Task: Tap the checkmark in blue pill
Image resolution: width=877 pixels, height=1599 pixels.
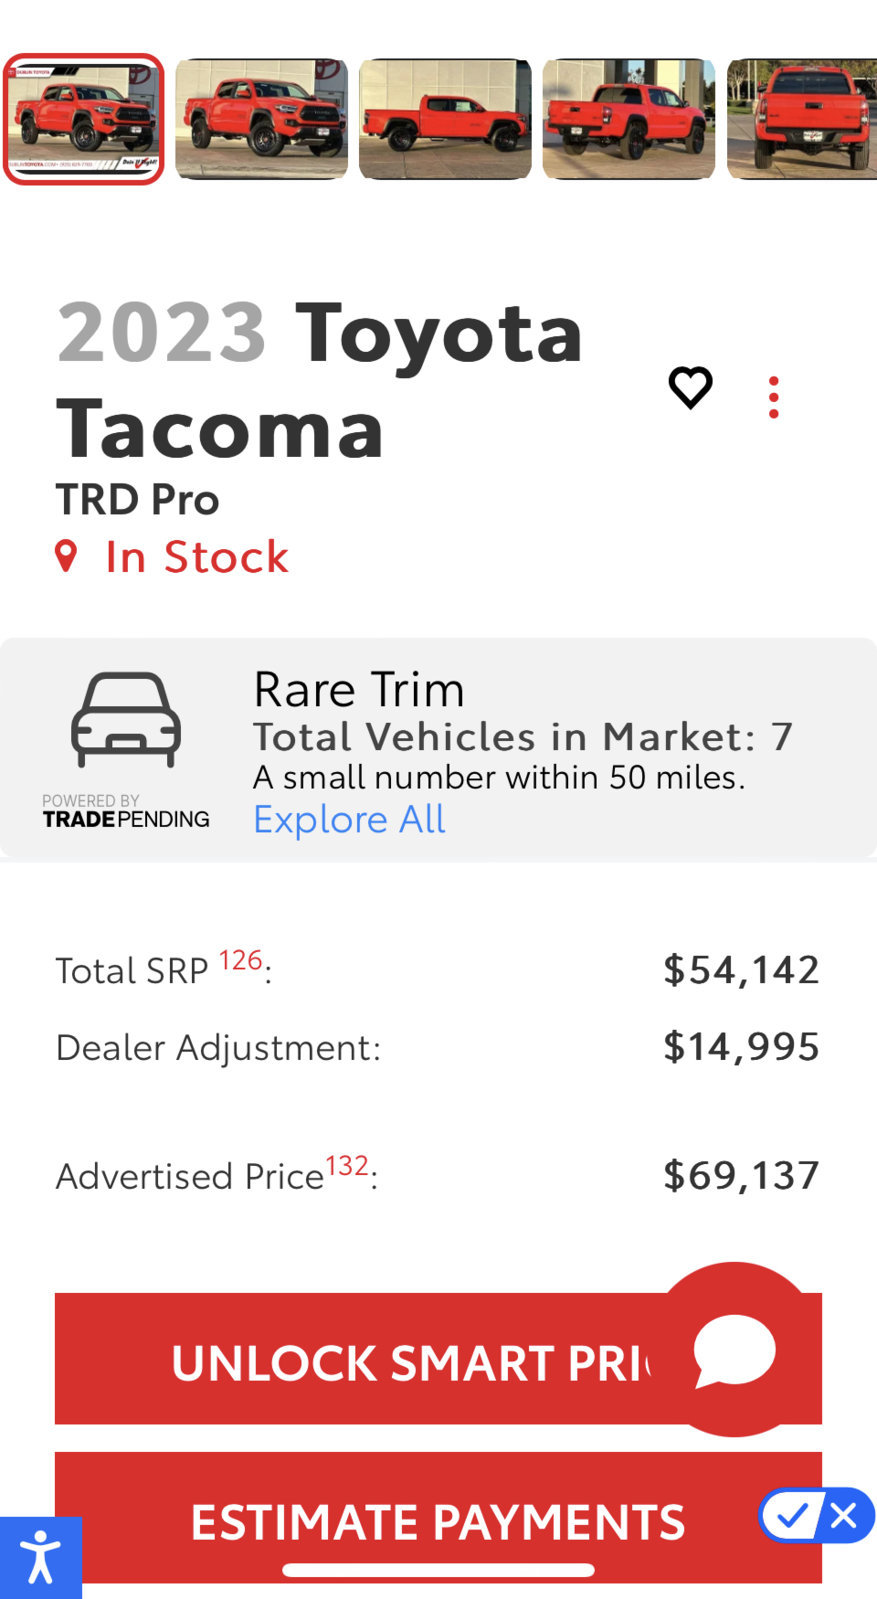Action: [793, 1516]
